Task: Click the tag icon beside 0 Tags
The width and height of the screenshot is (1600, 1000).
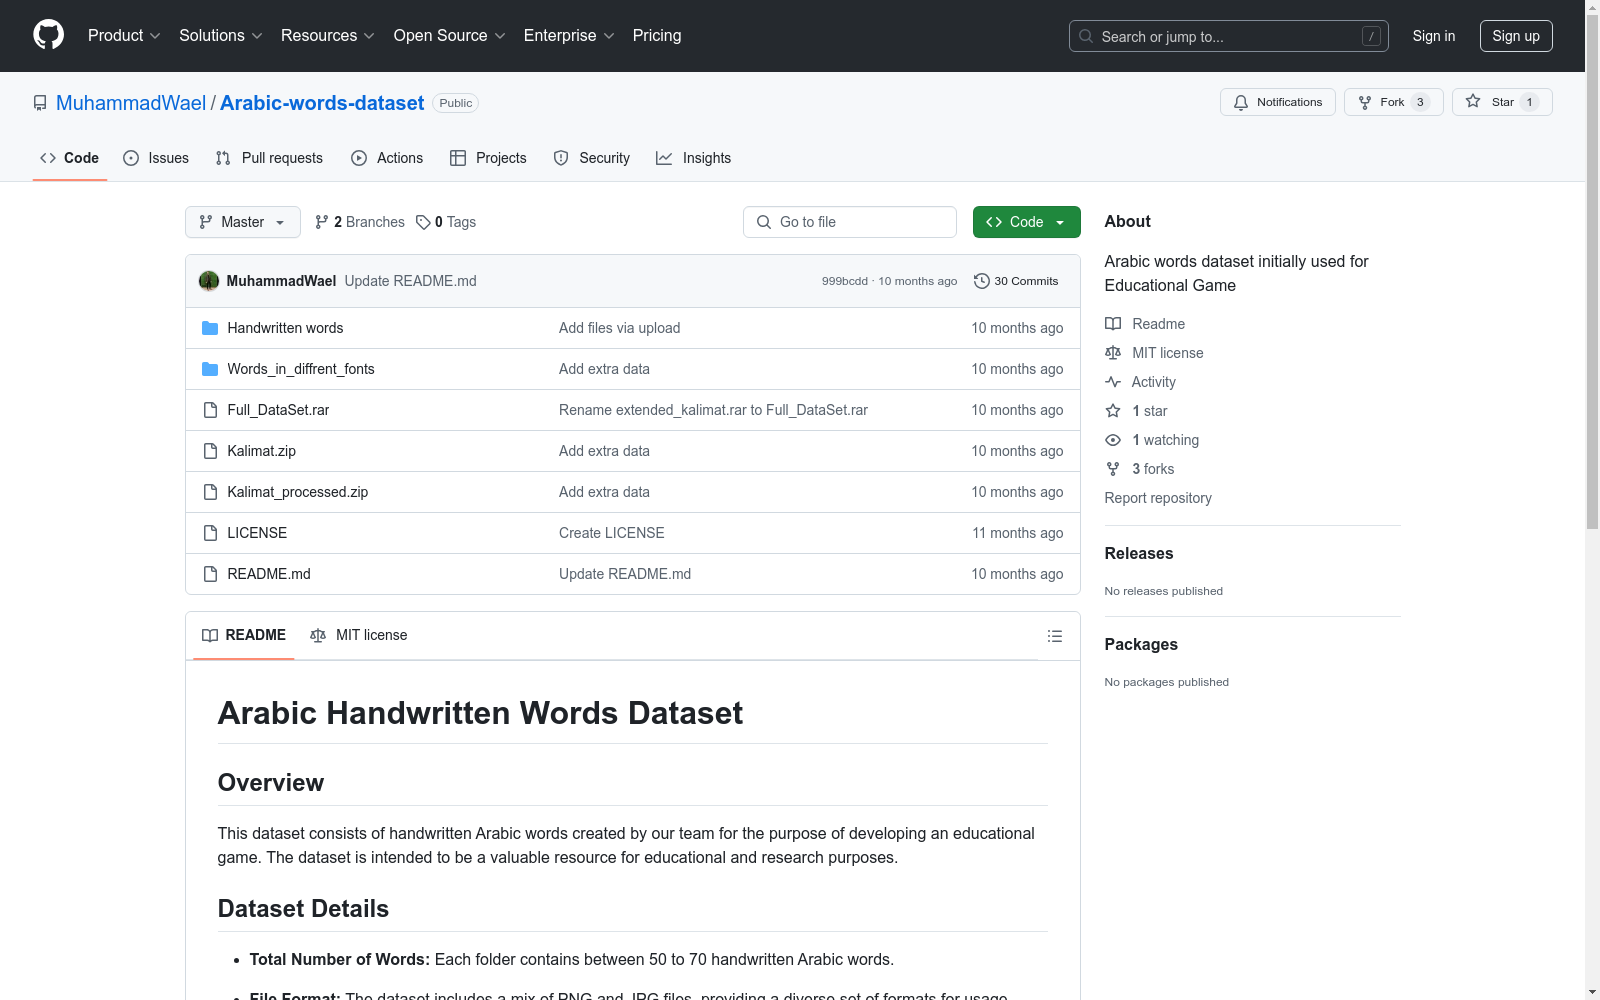Action: point(423,222)
